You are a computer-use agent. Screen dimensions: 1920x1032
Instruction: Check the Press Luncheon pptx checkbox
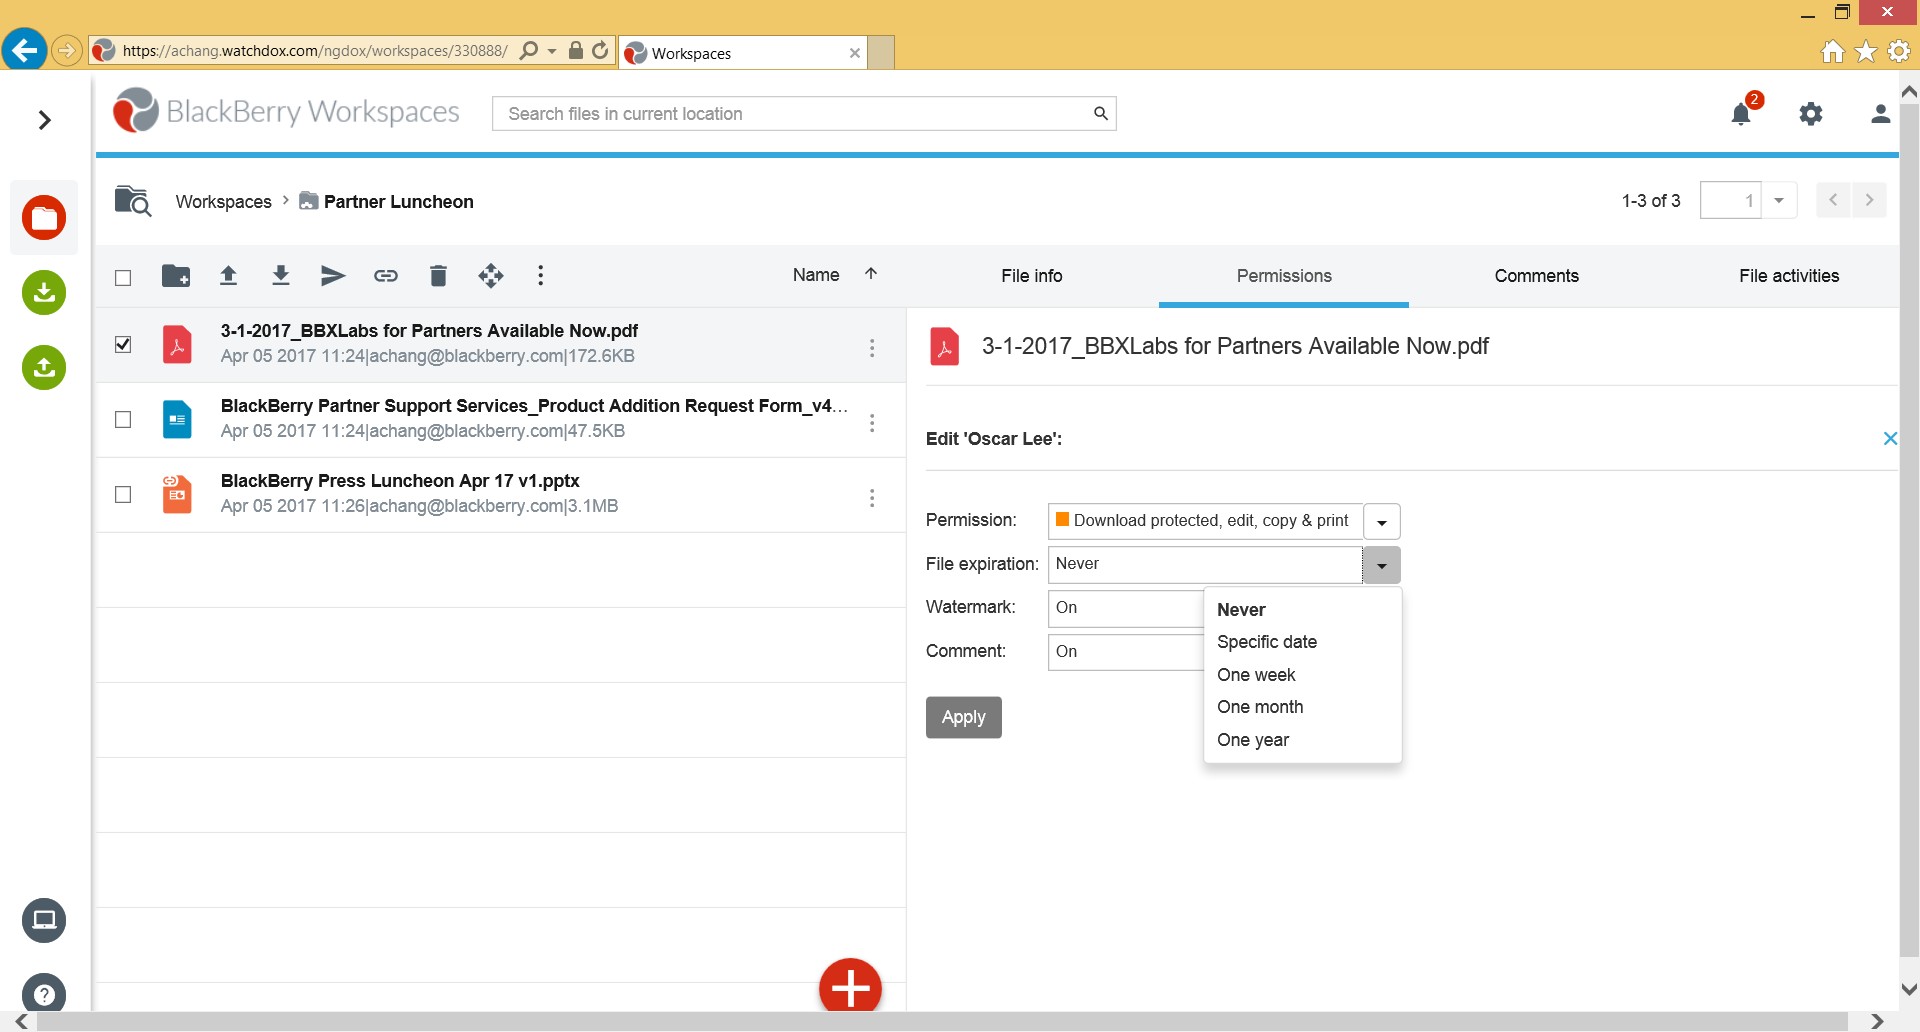[x=123, y=495]
